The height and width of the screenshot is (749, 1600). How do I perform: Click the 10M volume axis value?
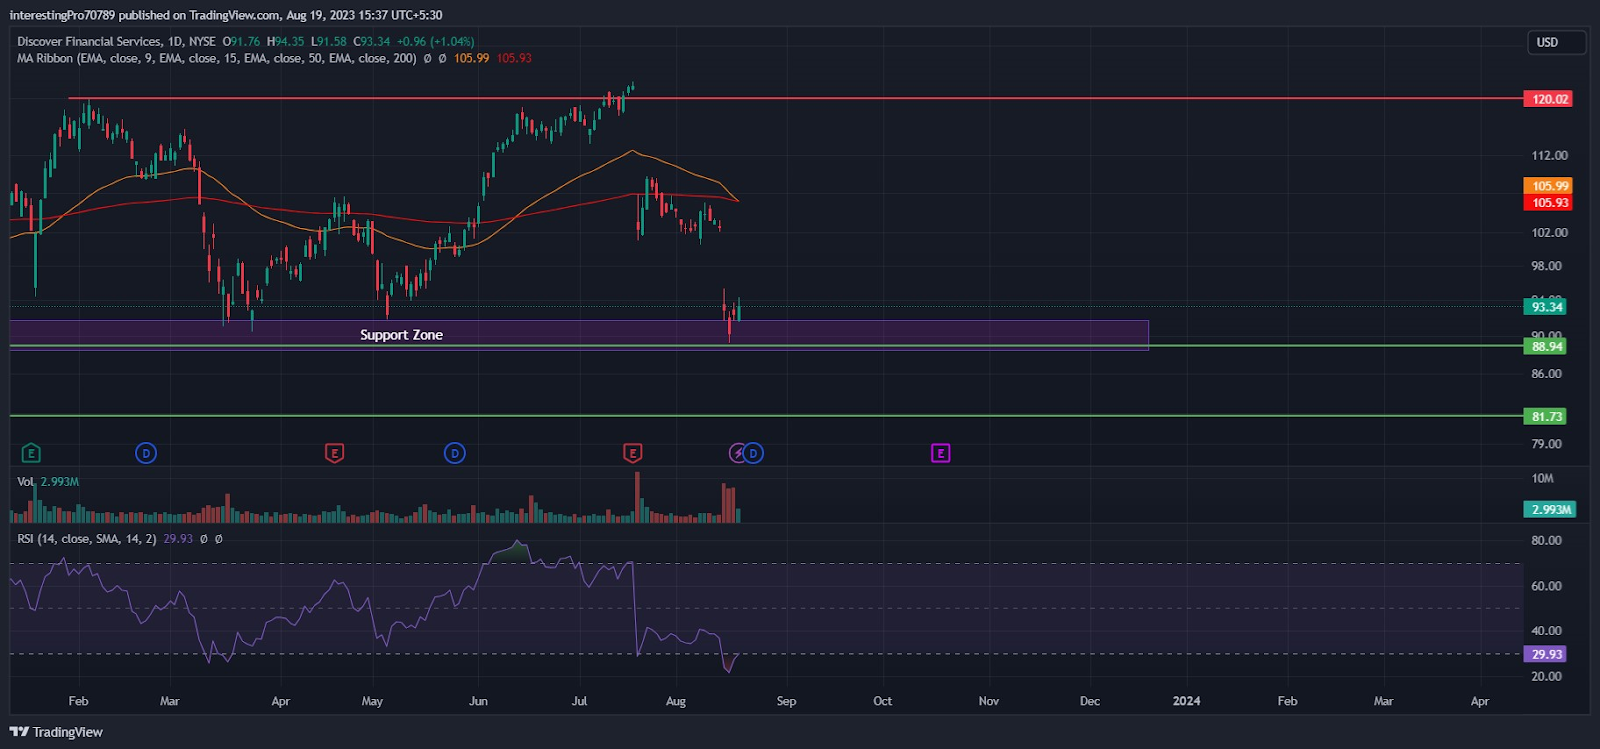coord(1543,479)
